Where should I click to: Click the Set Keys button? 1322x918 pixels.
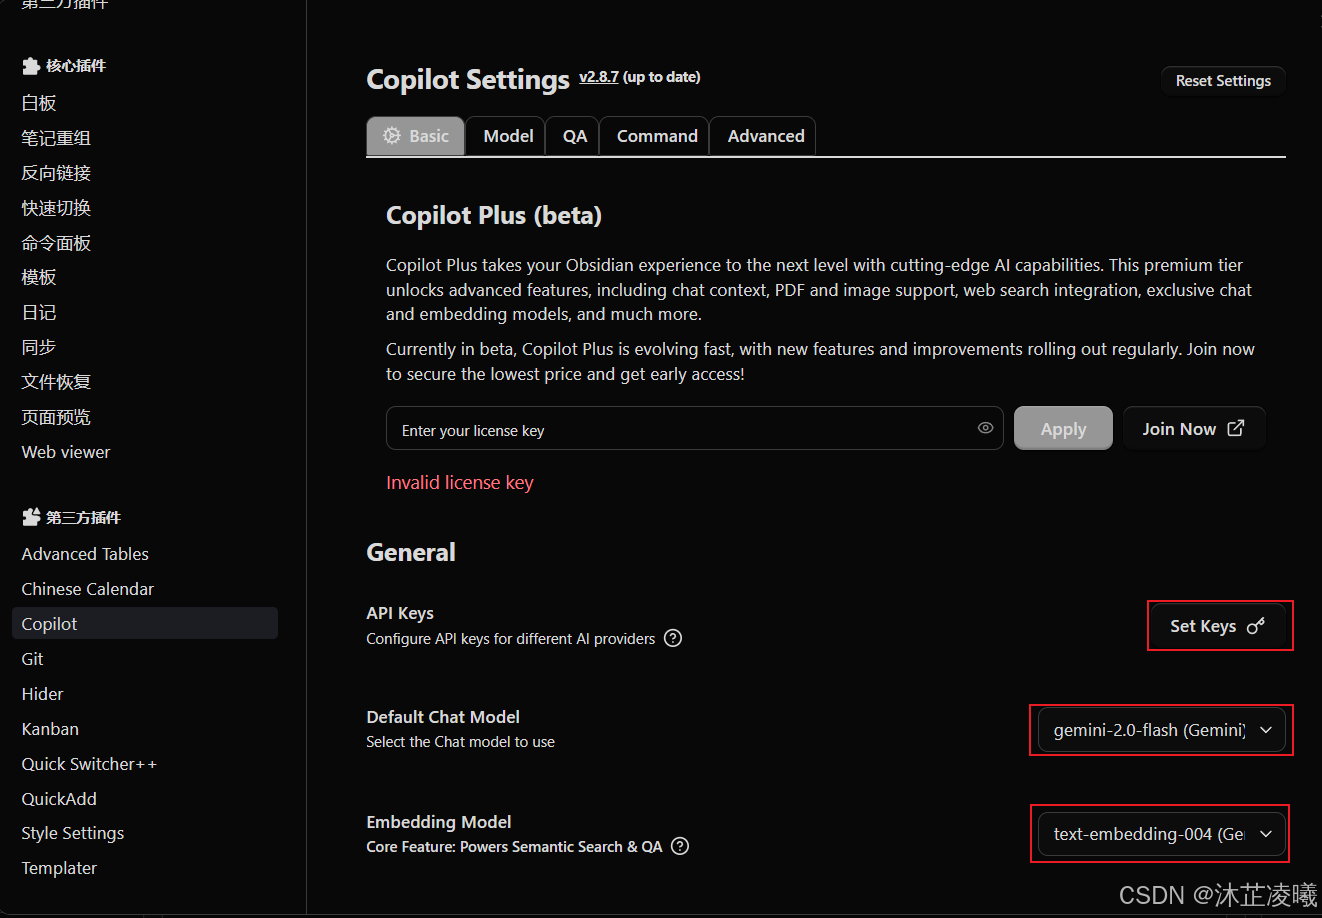[x=1218, y=626]
